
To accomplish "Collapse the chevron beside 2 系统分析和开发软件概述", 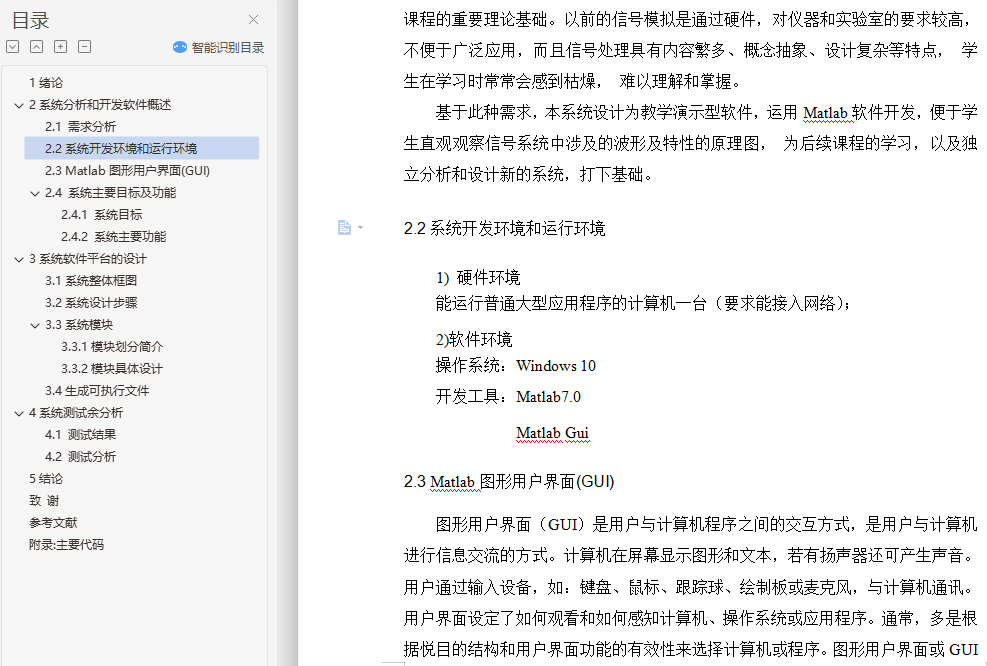I will (x=19, y=105).
